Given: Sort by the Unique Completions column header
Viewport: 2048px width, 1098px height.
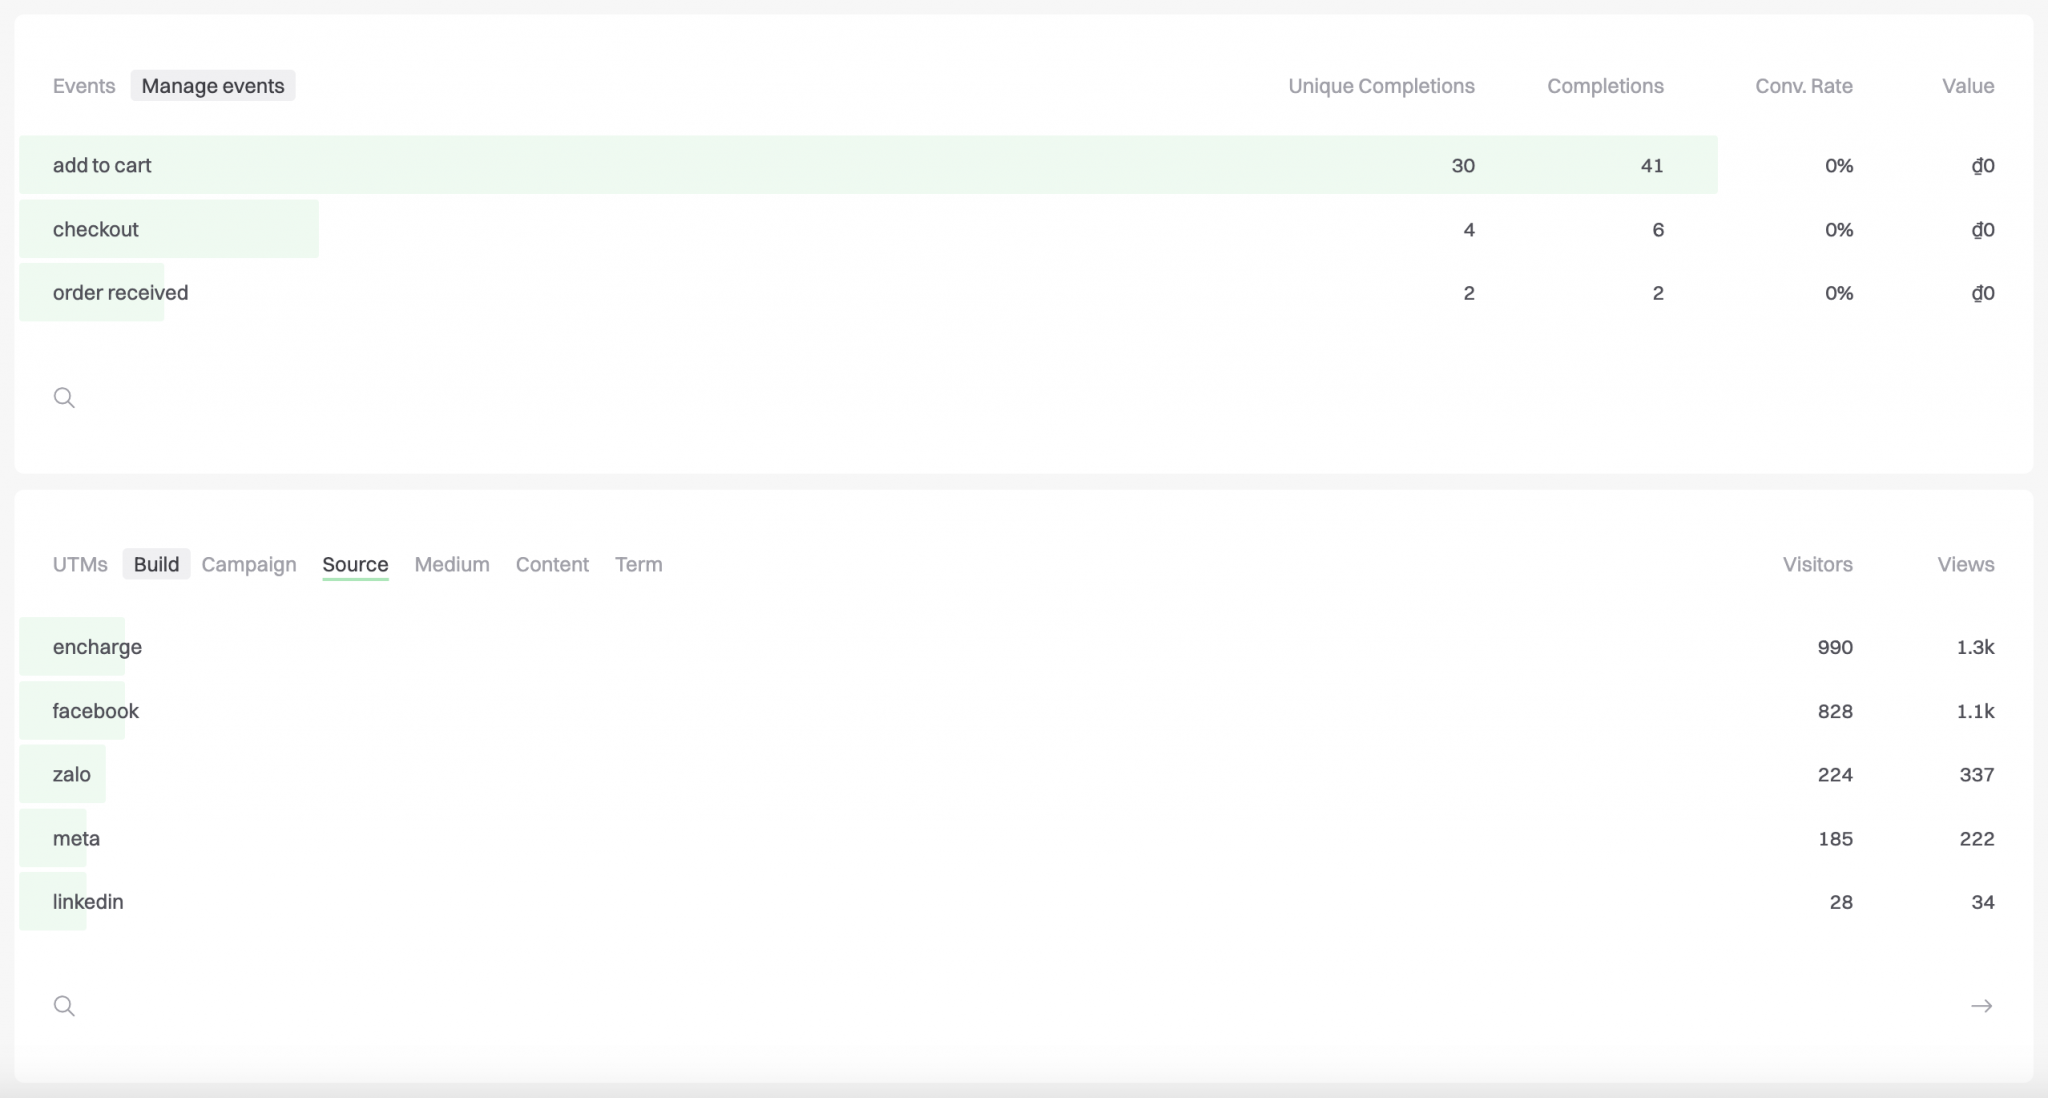Looking at the screenshot, I should click(1381, 86).
